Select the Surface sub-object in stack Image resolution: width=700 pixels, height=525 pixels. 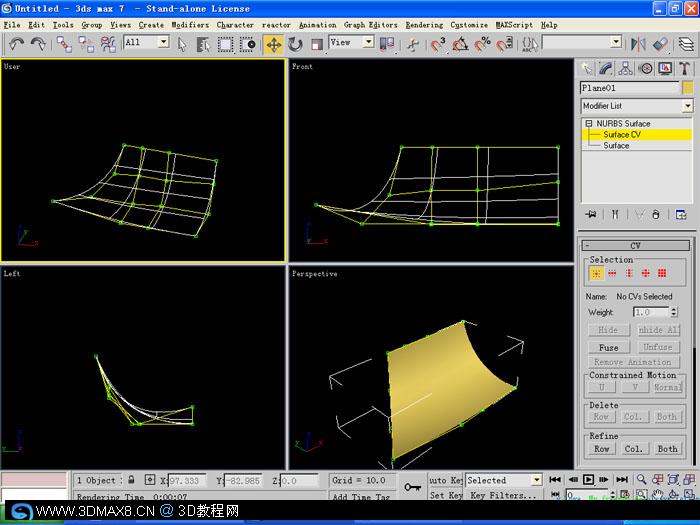tap(616, 146)
